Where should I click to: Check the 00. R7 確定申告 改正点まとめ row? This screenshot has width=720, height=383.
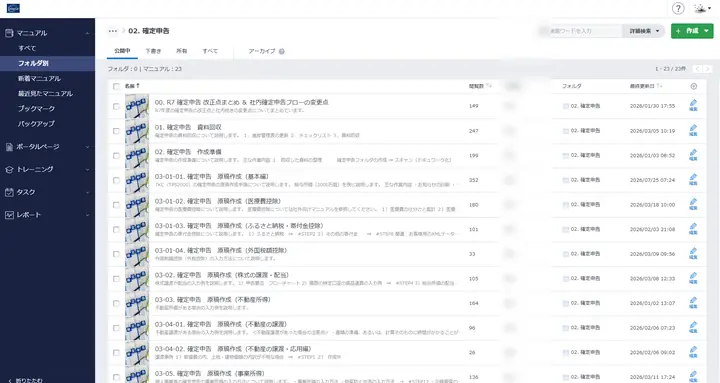click(x=116, y=106)
